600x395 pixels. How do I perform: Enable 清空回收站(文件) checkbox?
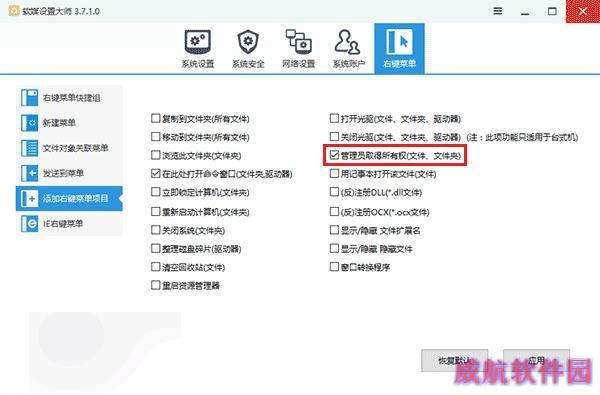pos(155,267)
